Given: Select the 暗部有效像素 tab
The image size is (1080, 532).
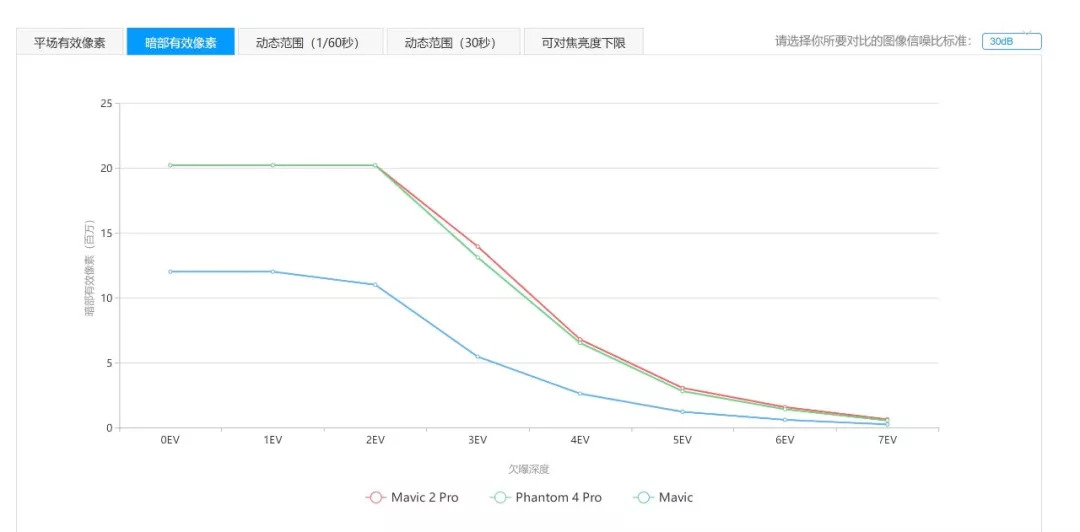Looking at the screenshot, I should (180, 42).
